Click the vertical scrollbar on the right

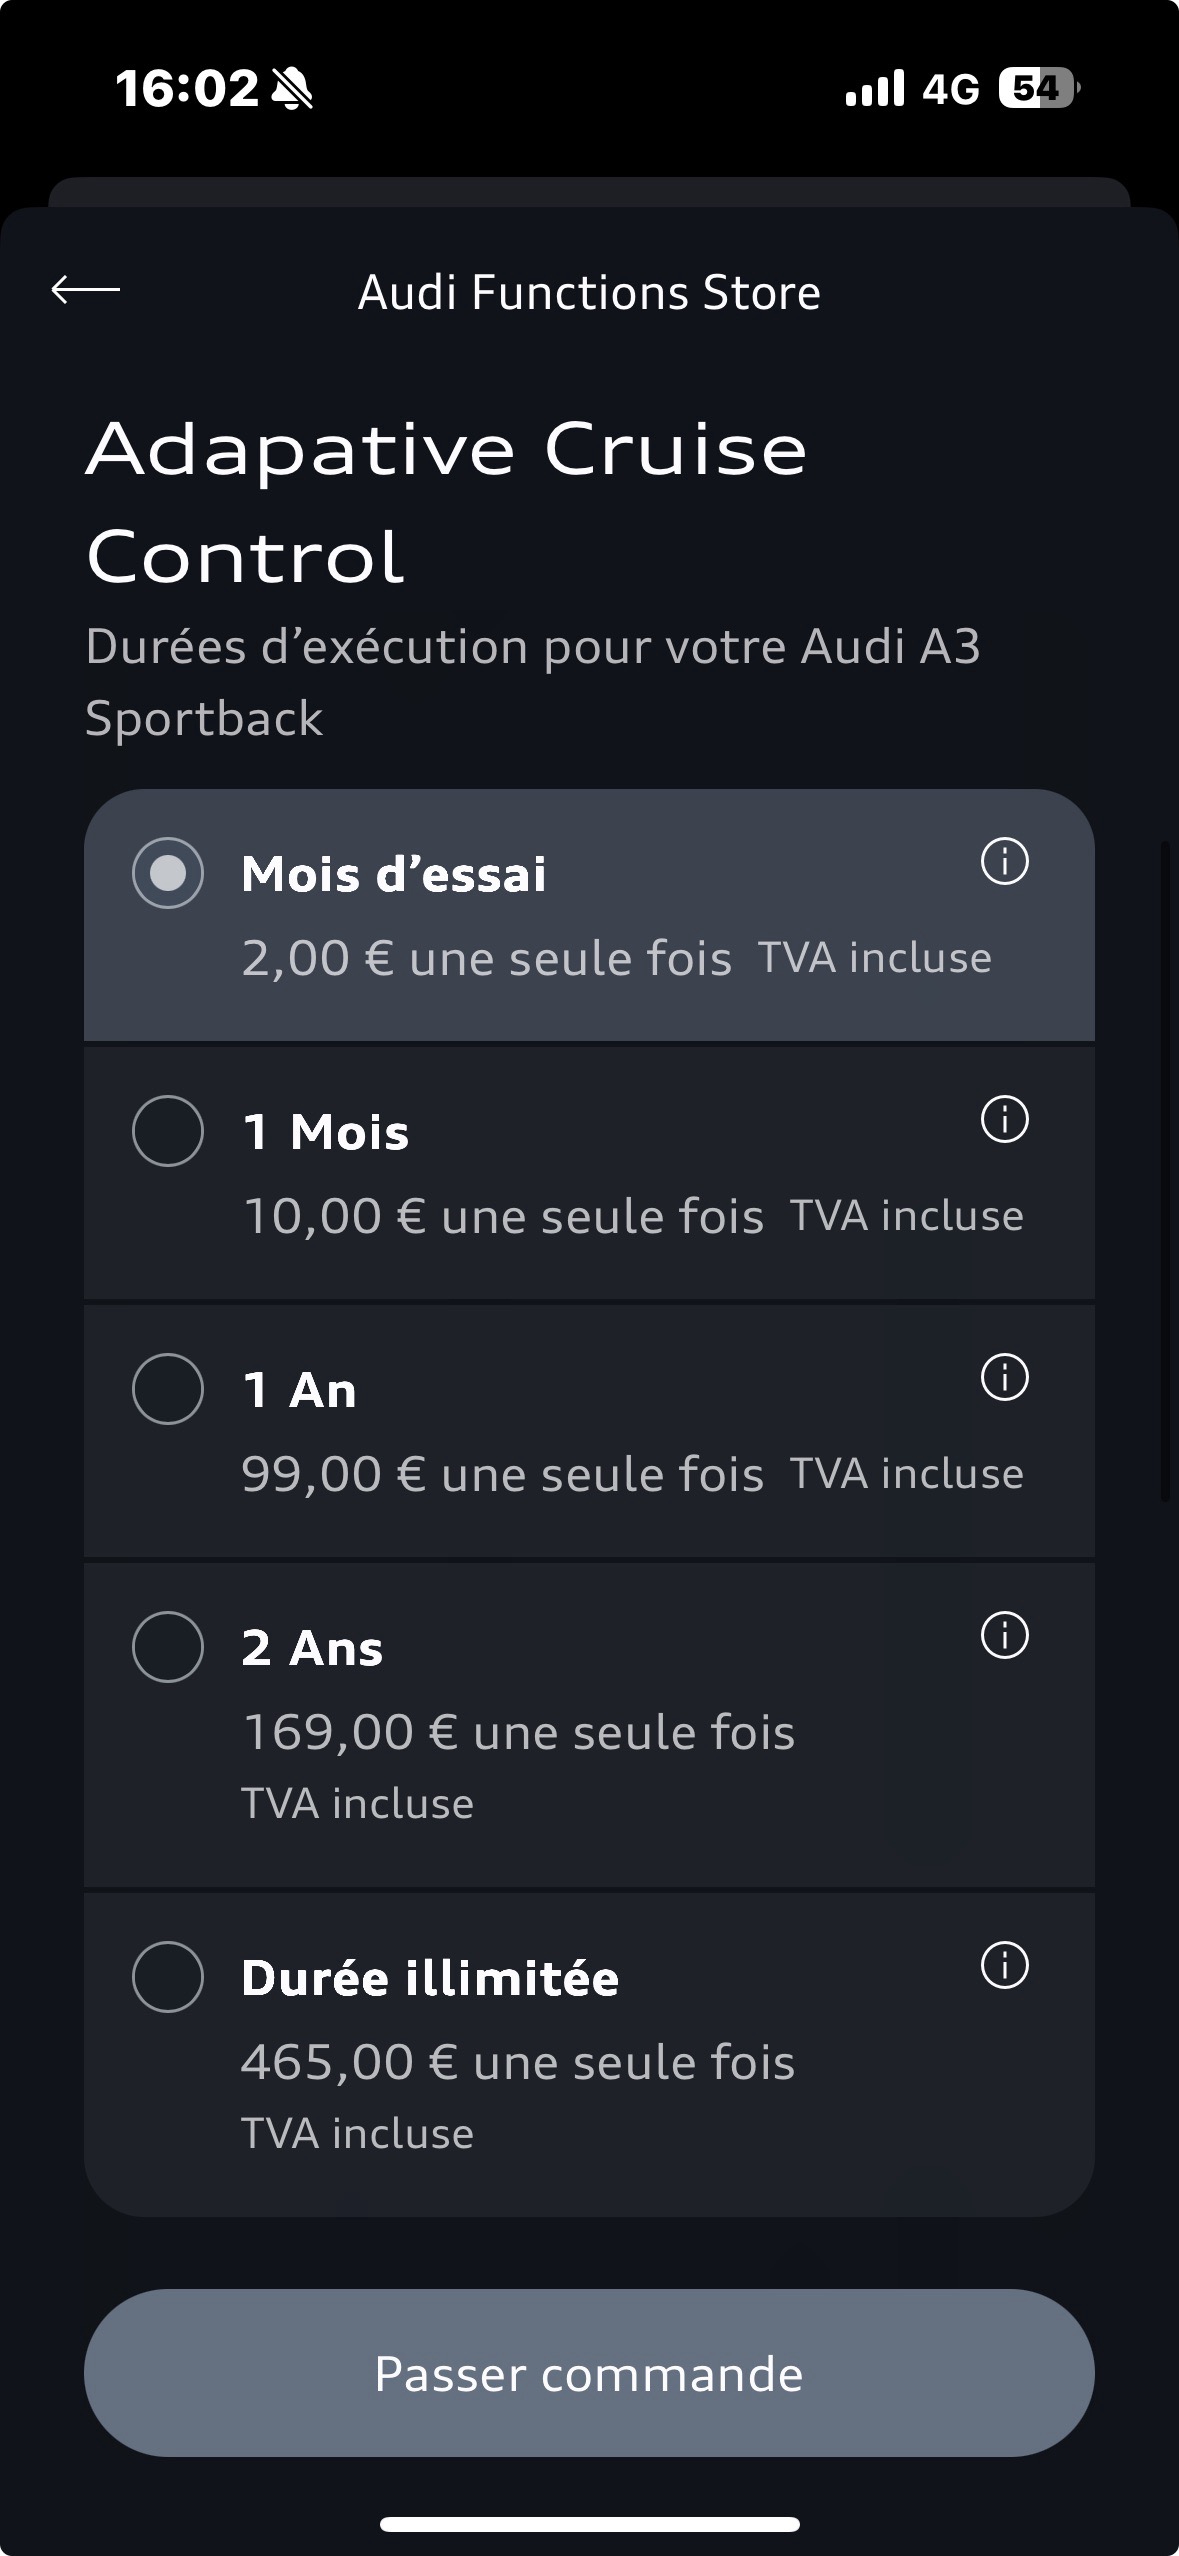[1164, 1170]
